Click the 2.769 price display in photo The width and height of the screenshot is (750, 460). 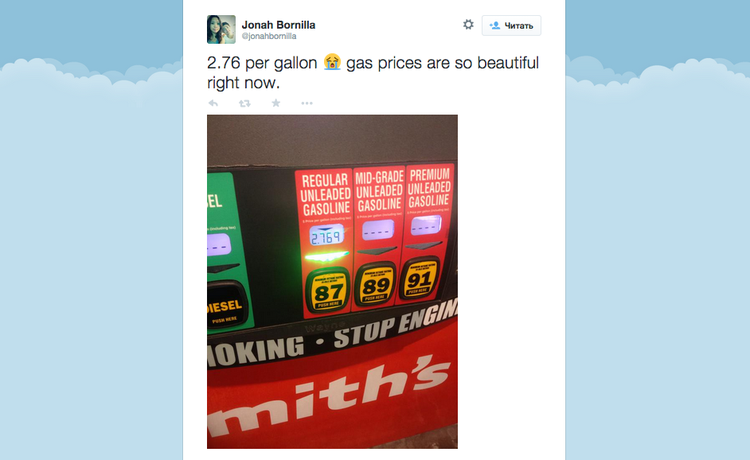[327, 236]
